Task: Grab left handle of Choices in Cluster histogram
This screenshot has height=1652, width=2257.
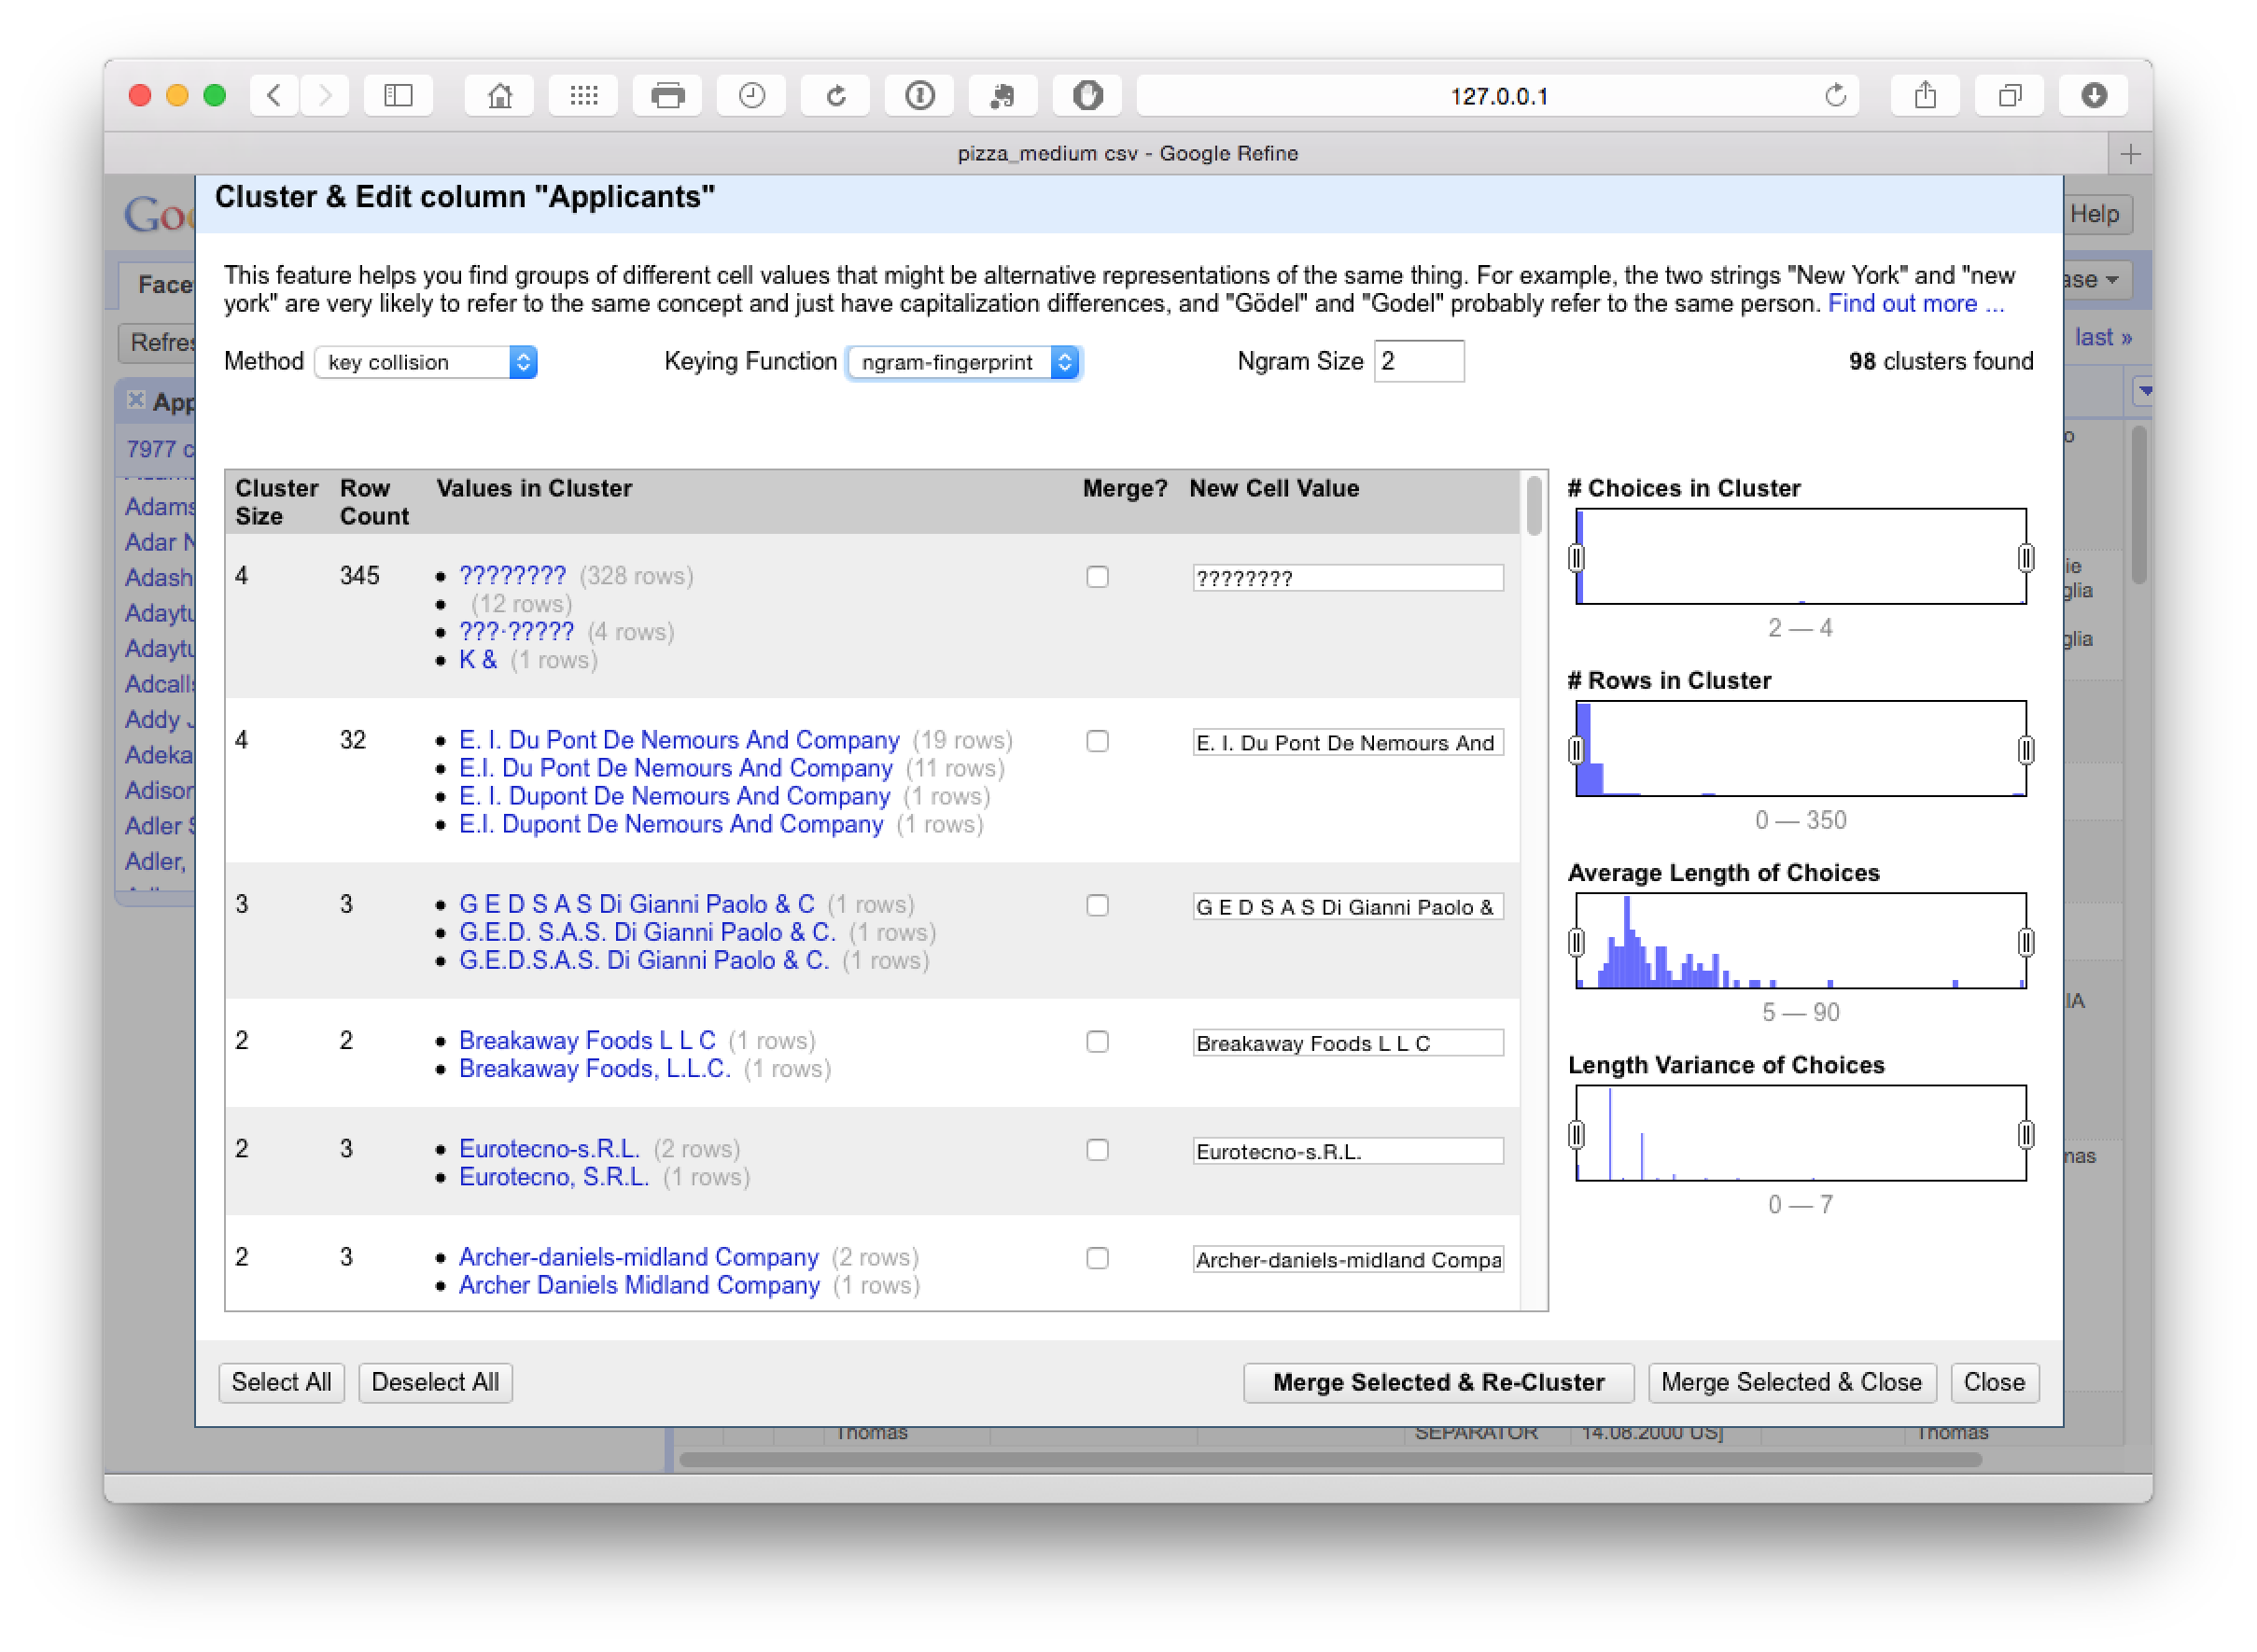Action: coord(1576,557)
